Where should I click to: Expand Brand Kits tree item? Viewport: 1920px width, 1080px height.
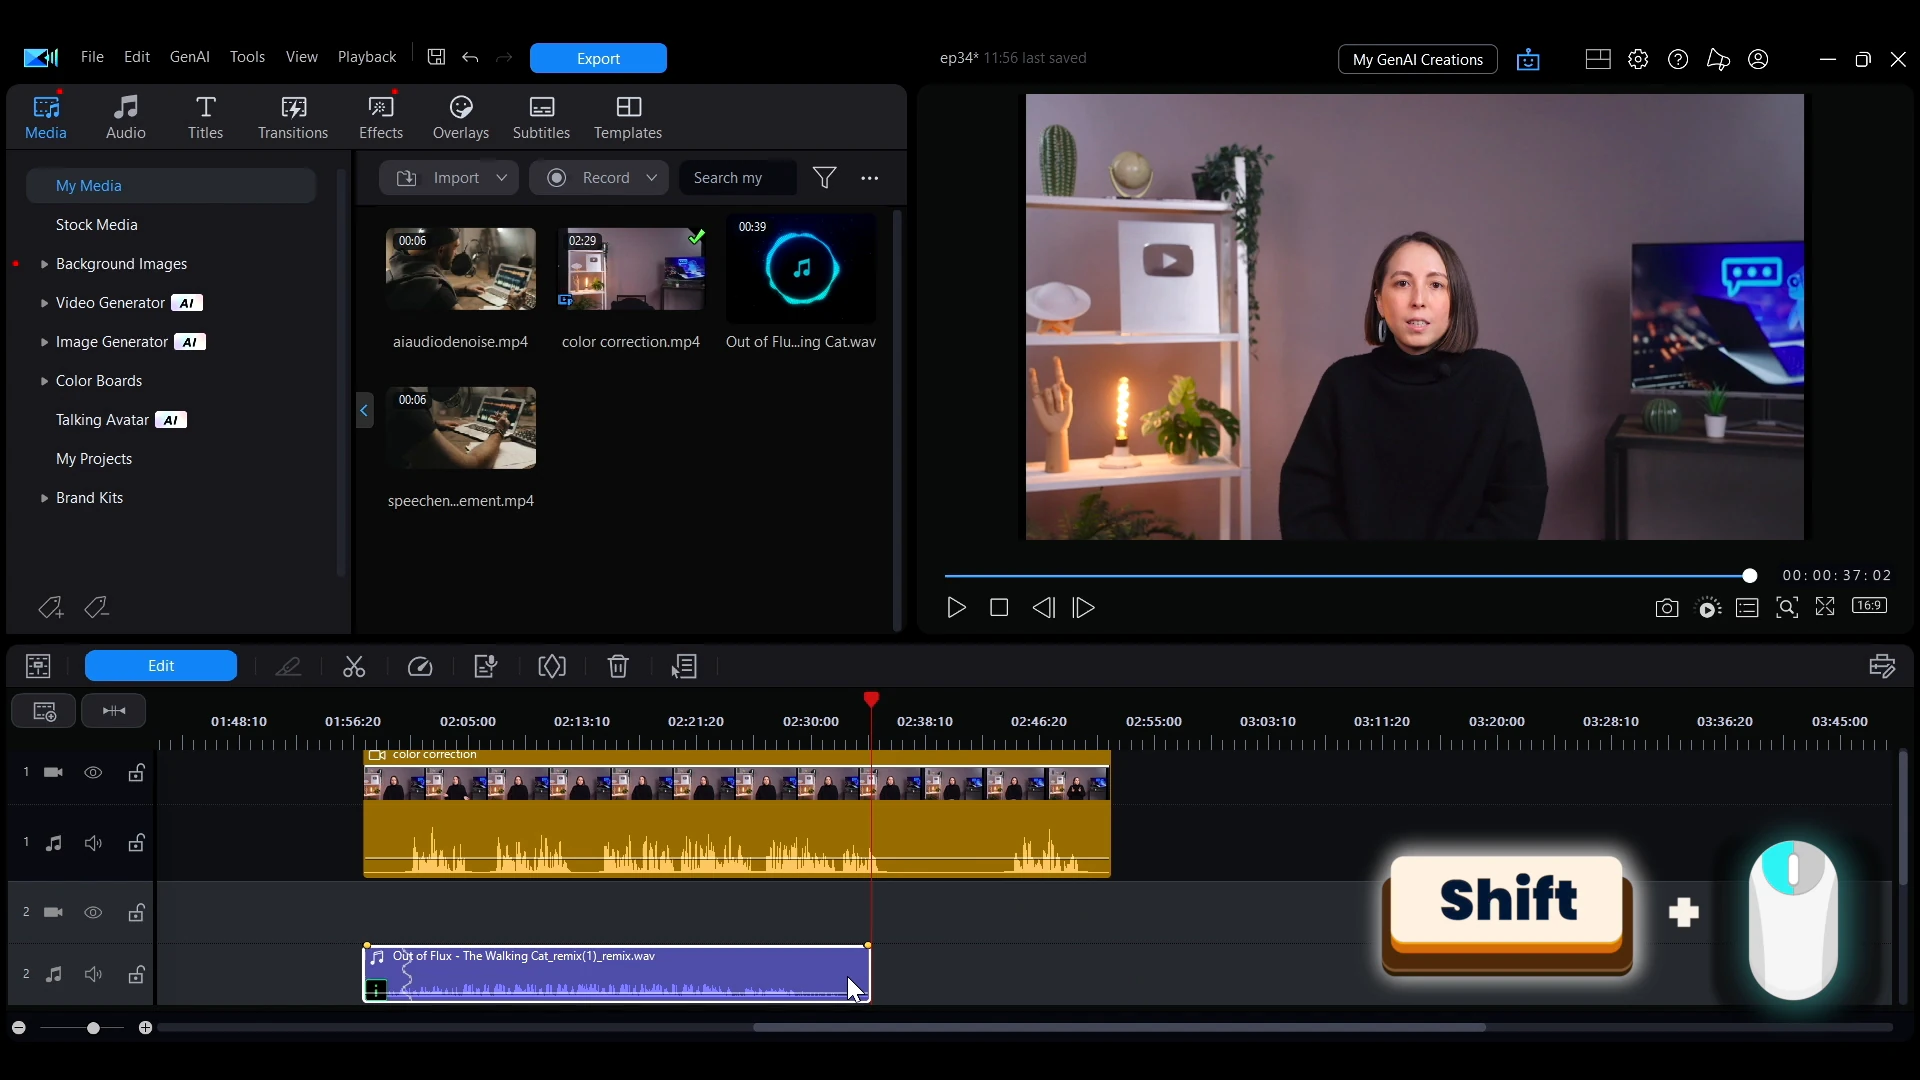coord(44,499)
